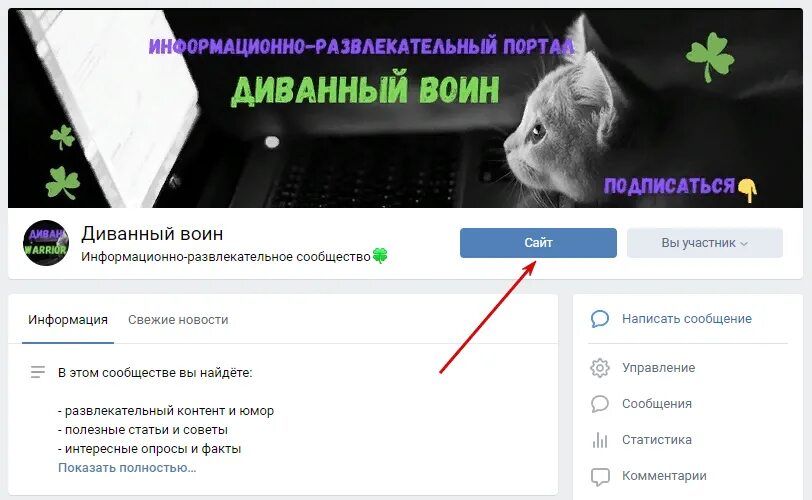The width and height of the screenshot is (812, 500).
Task: Click the chevron arrow in Вы участник button
Action: [744, 244]
